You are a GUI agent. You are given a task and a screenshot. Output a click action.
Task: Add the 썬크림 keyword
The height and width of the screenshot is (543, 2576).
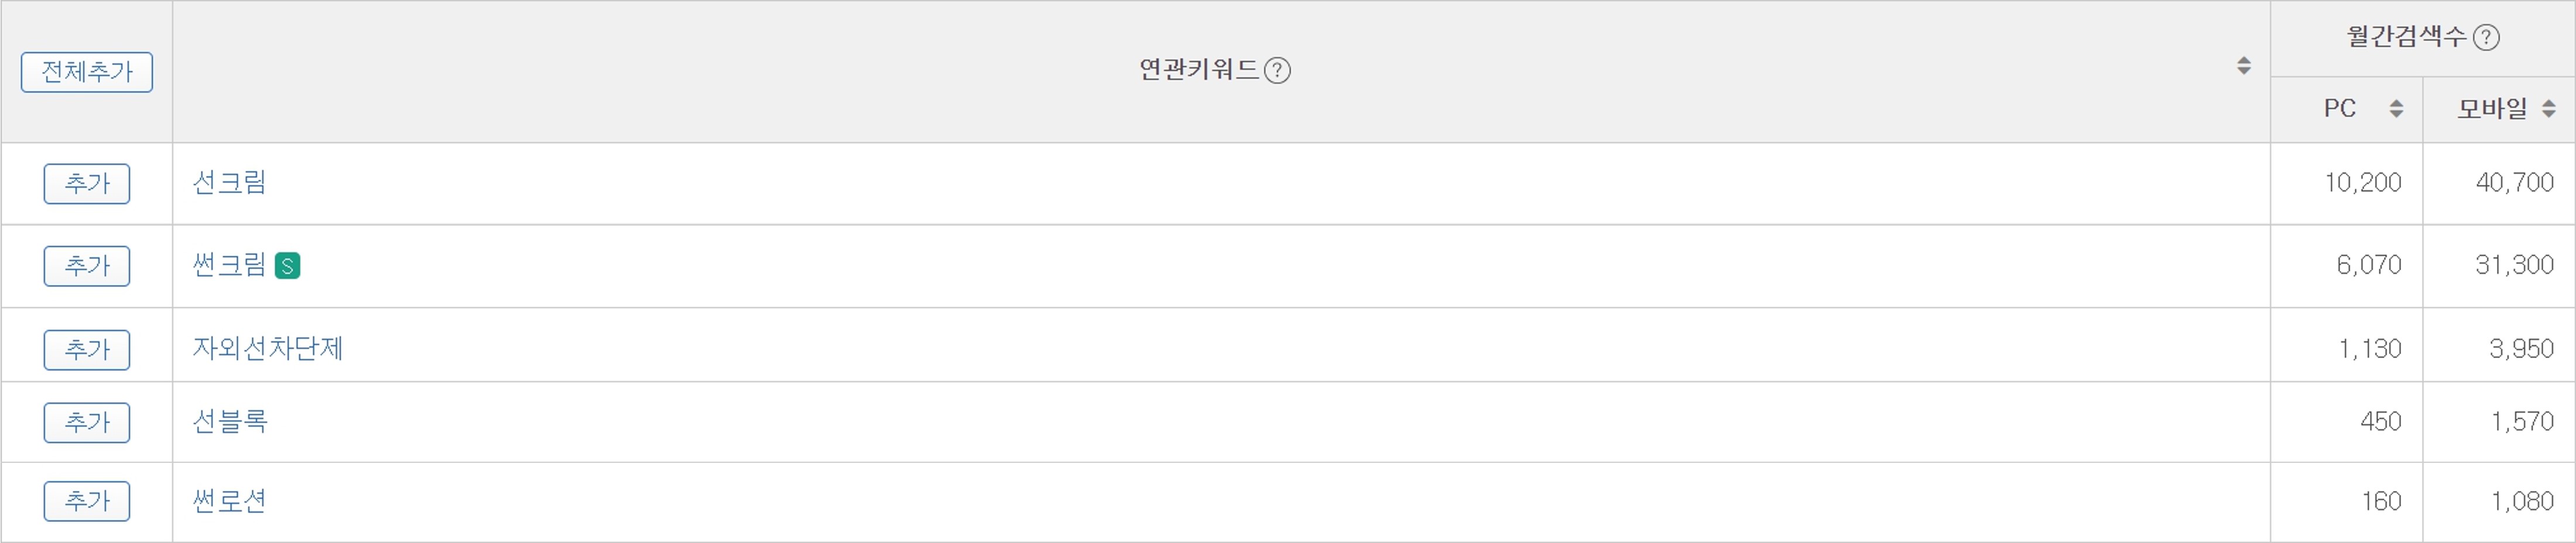(87, 266)
